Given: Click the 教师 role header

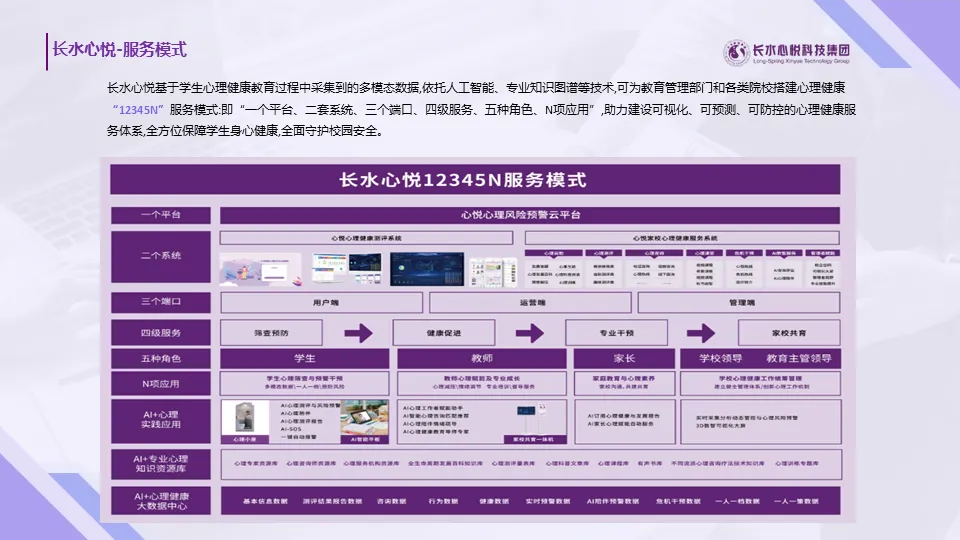Looking at the screenshot, I should click(482, 359).
